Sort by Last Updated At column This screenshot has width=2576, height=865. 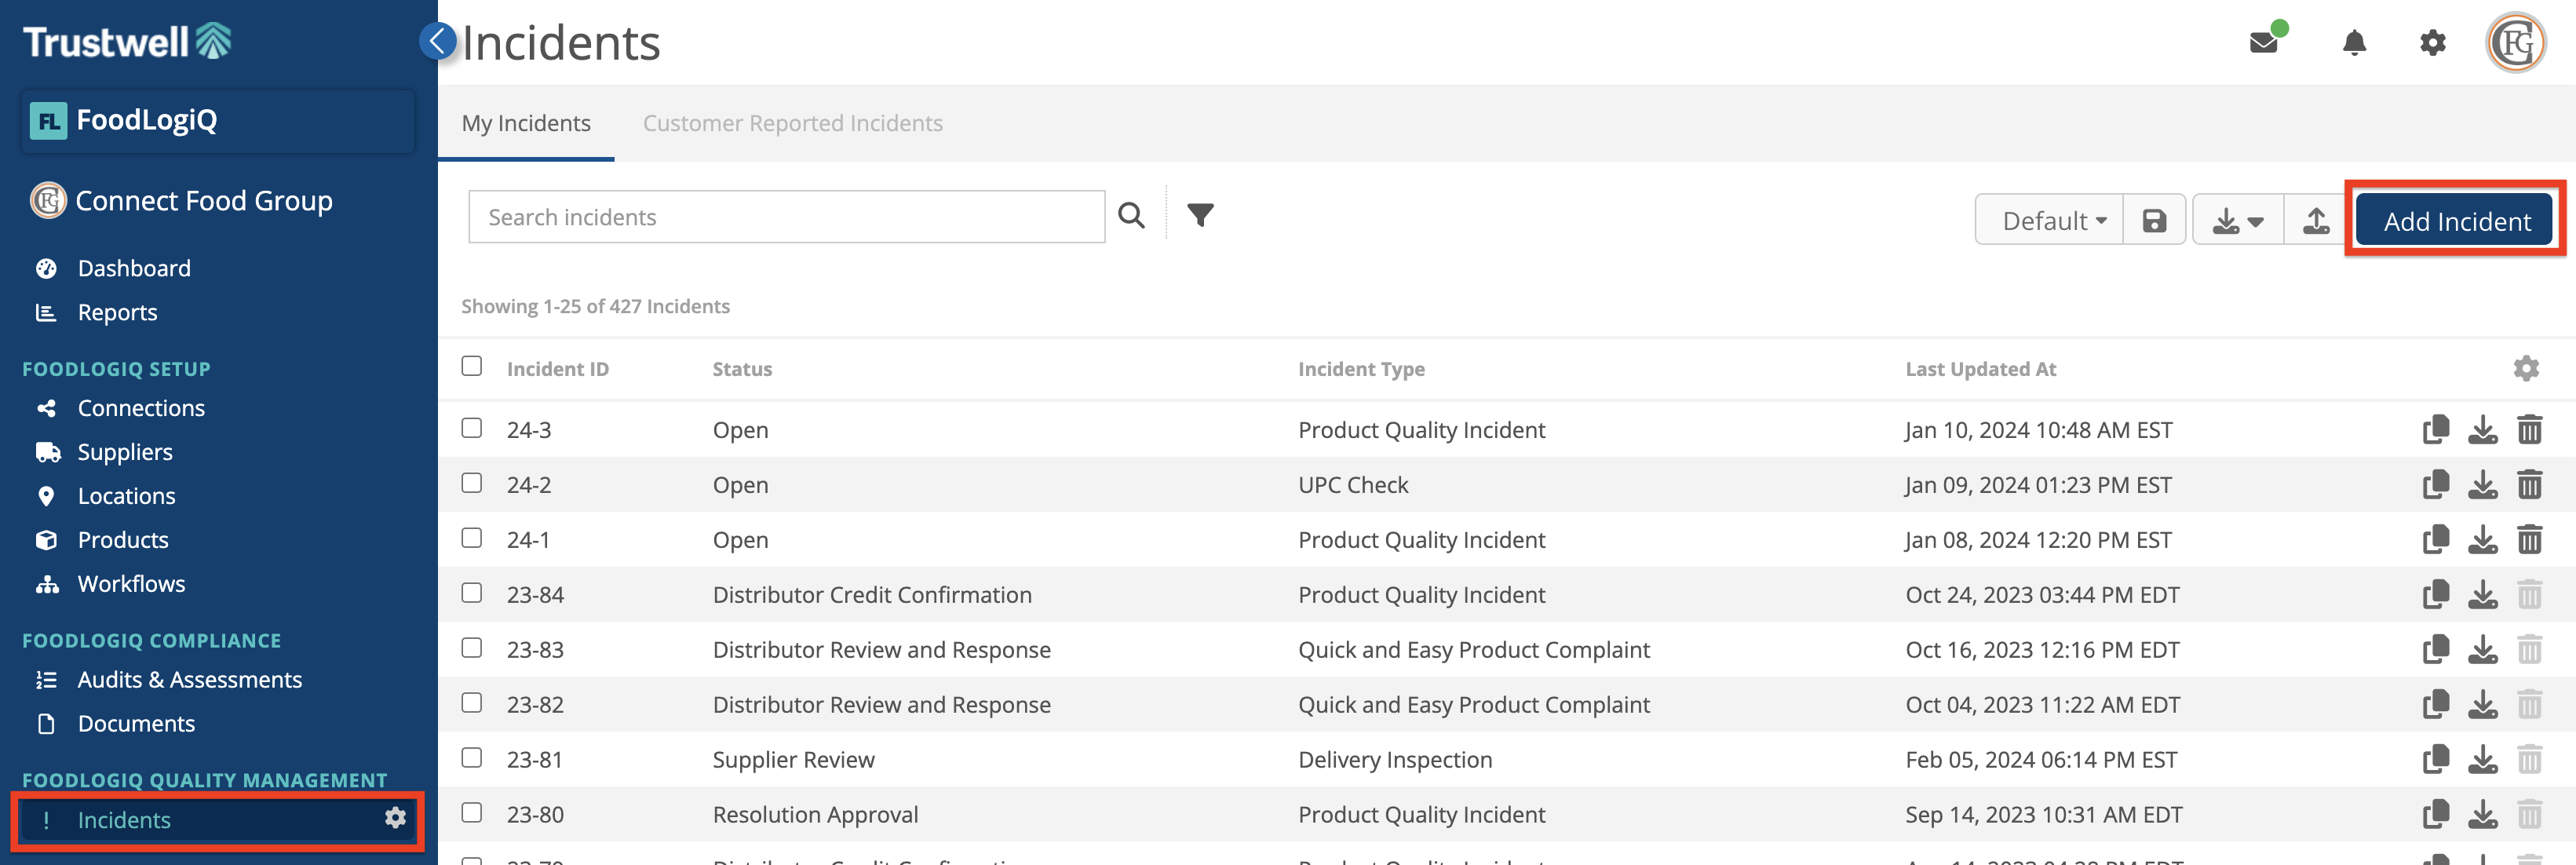[x=1980, y=368]
